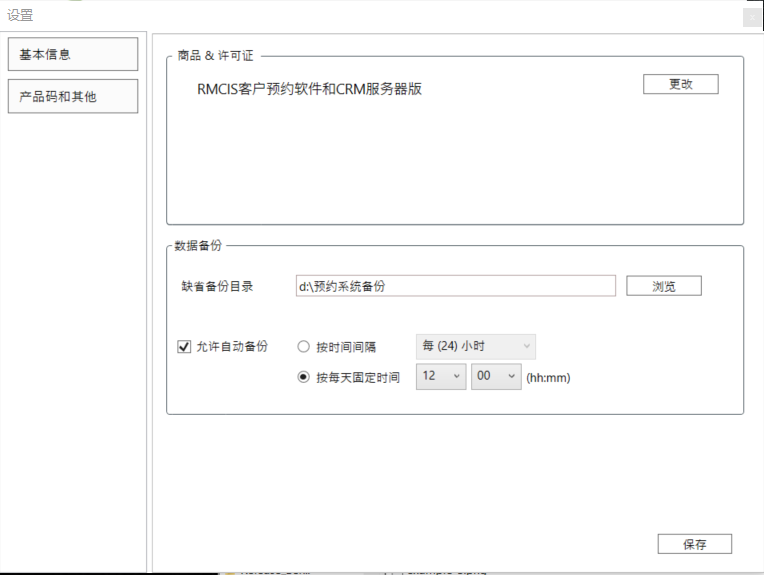Click the 浏览 button

click(664, 286)
